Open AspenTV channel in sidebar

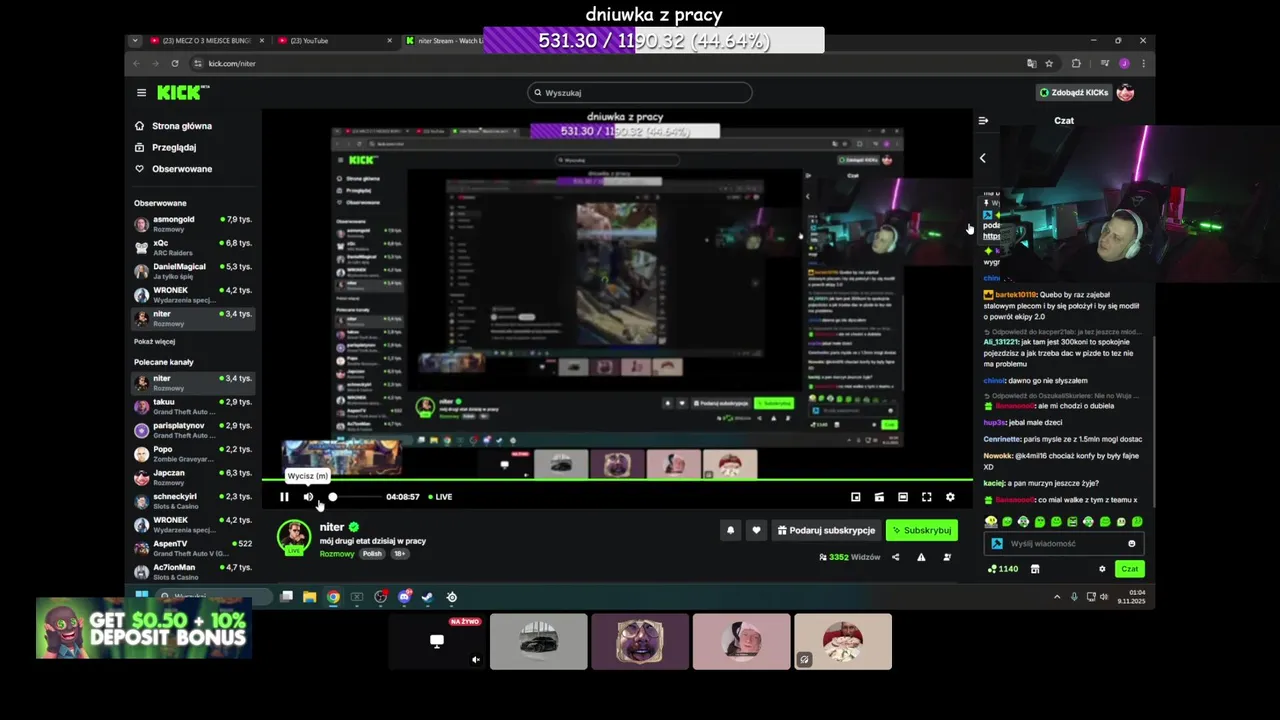click(x=192, y=548)
